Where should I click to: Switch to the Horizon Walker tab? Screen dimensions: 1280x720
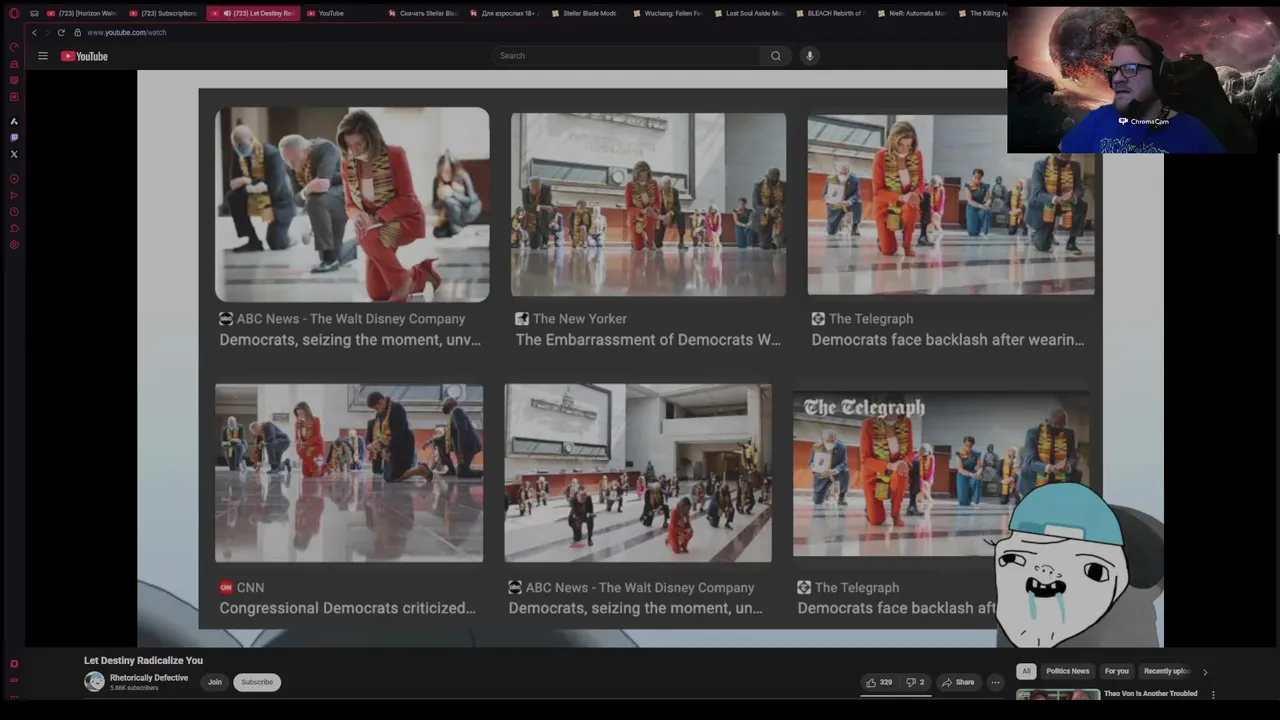click(x=81, y=13)
